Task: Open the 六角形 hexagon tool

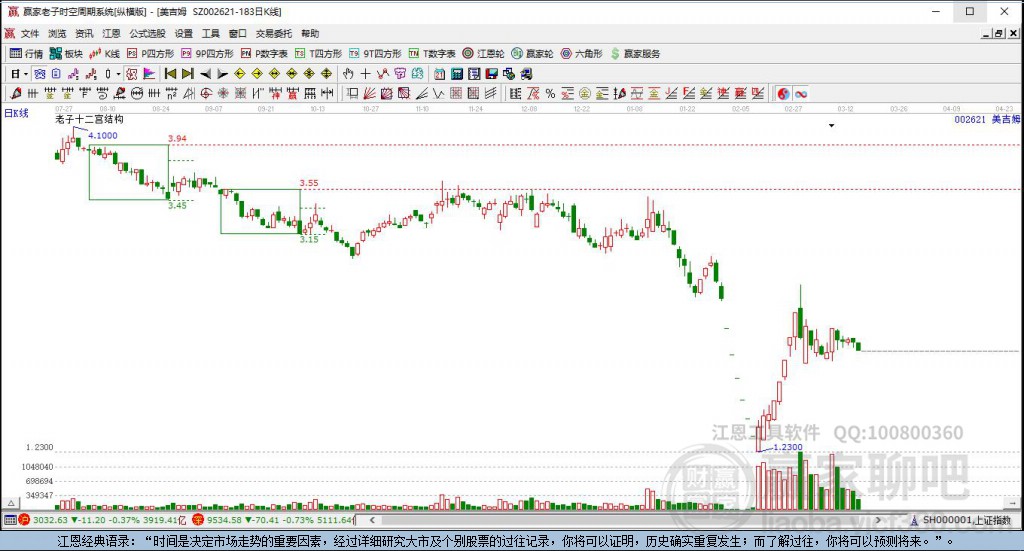Action: click(582, 54)
